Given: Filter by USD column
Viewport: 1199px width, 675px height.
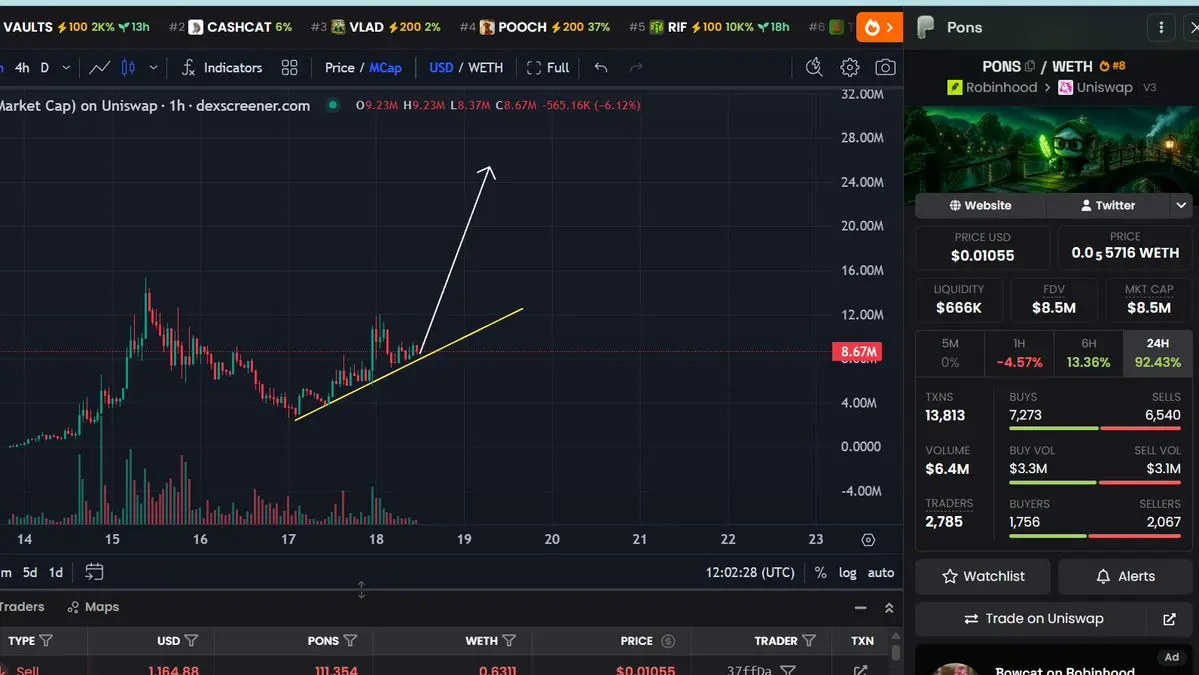Looking at the screenshot, I should tap(191, 641).
